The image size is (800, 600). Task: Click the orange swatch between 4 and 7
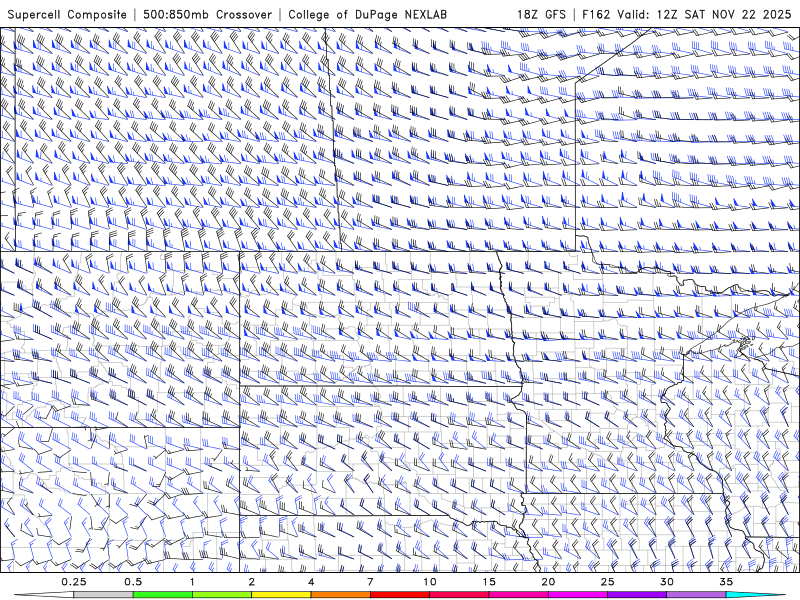click(x=340, y=595)
